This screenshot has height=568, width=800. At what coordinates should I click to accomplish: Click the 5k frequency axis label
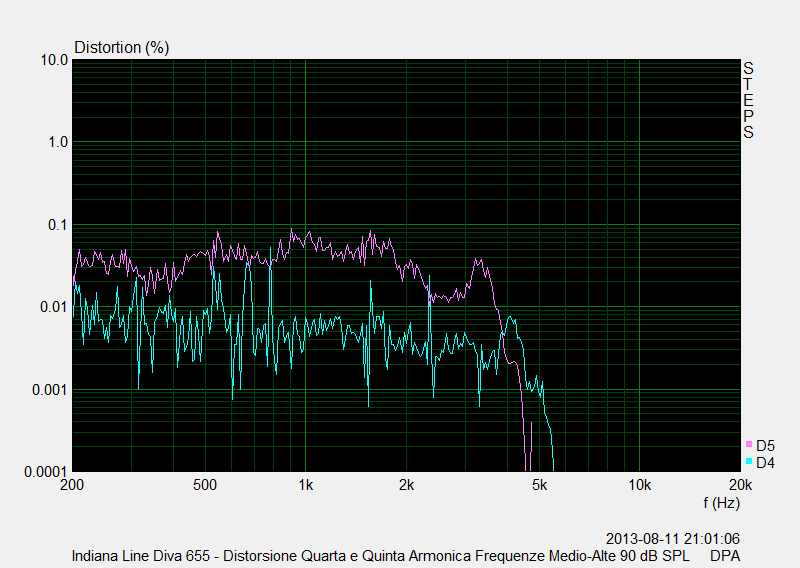click(539, 485)
